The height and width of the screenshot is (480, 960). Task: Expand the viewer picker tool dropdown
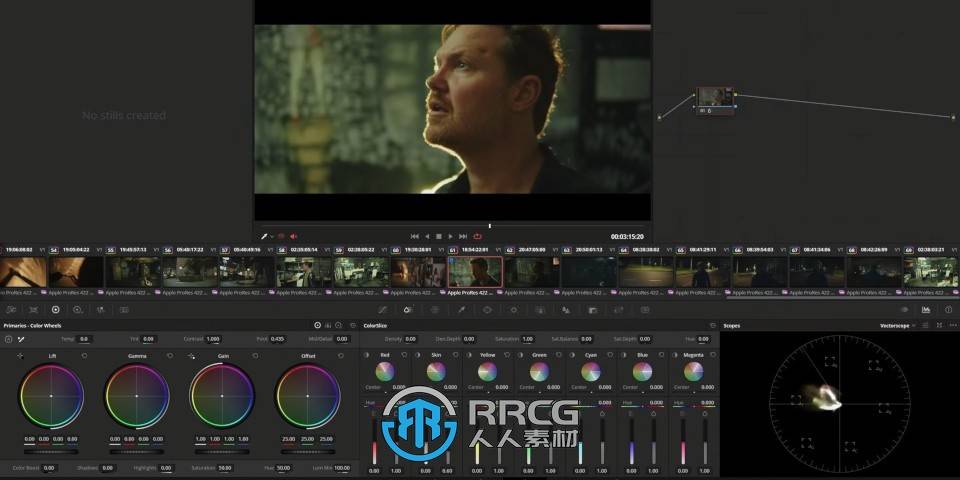tap(271, 236)
